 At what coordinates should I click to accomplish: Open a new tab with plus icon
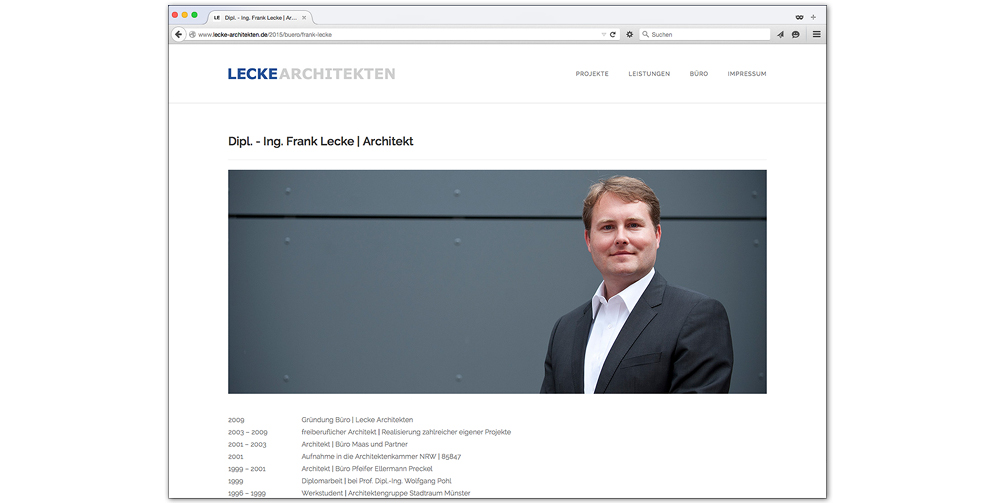coord(813,17)
